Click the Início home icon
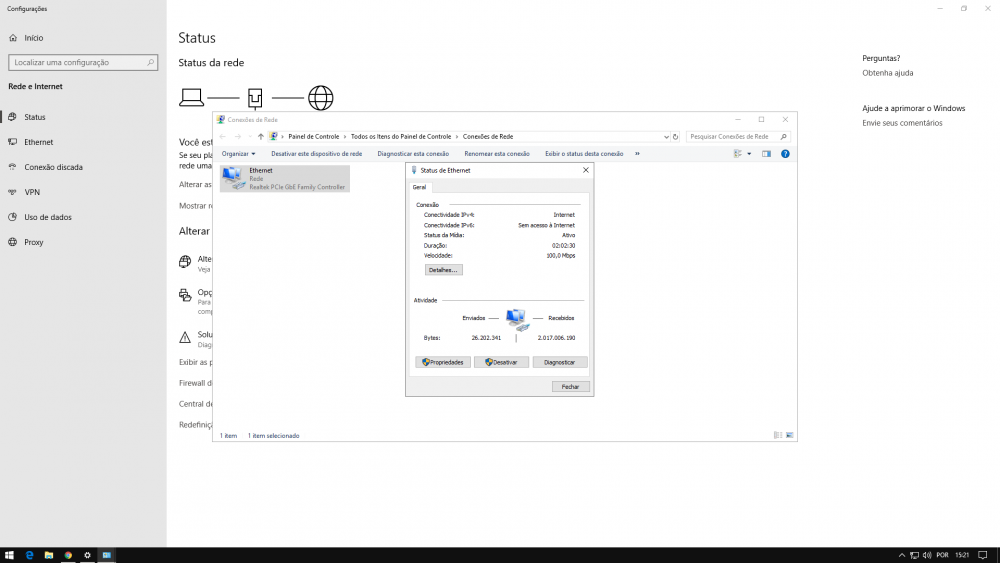Image resolution: width=1000 pixels, height=563 pixels. pos(13,38)
